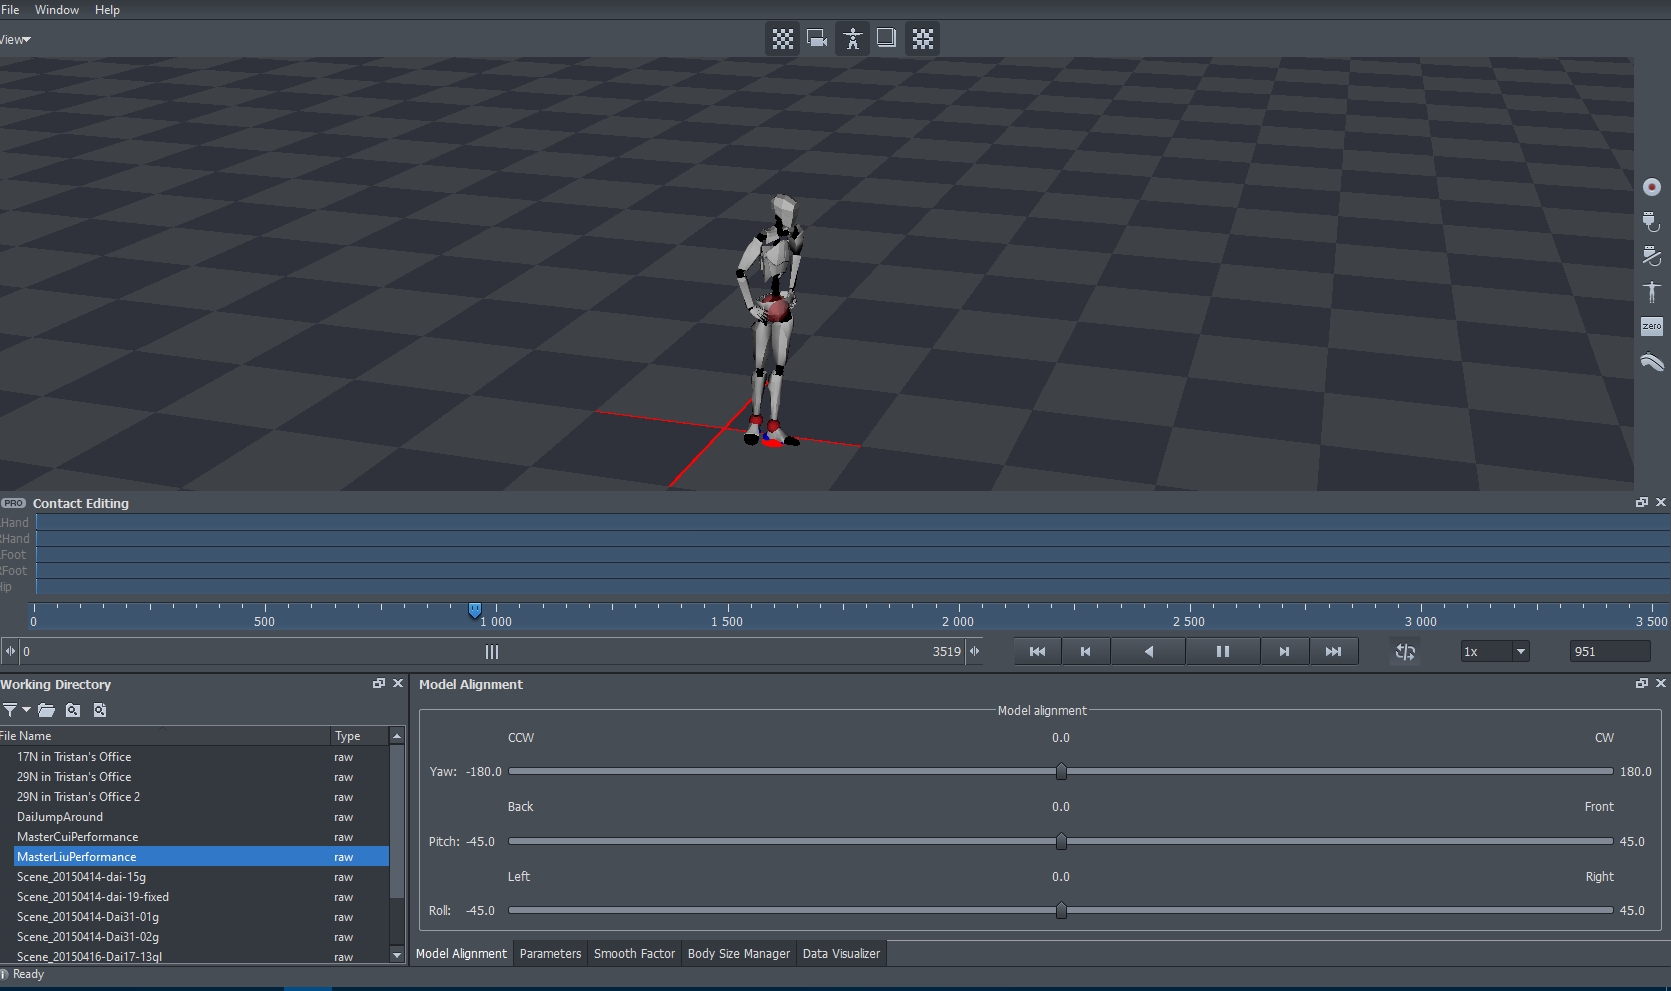The height and width of the screenshot is (991, 1671).
Task: Toggle the body model display icon
Action: (852, 39)
